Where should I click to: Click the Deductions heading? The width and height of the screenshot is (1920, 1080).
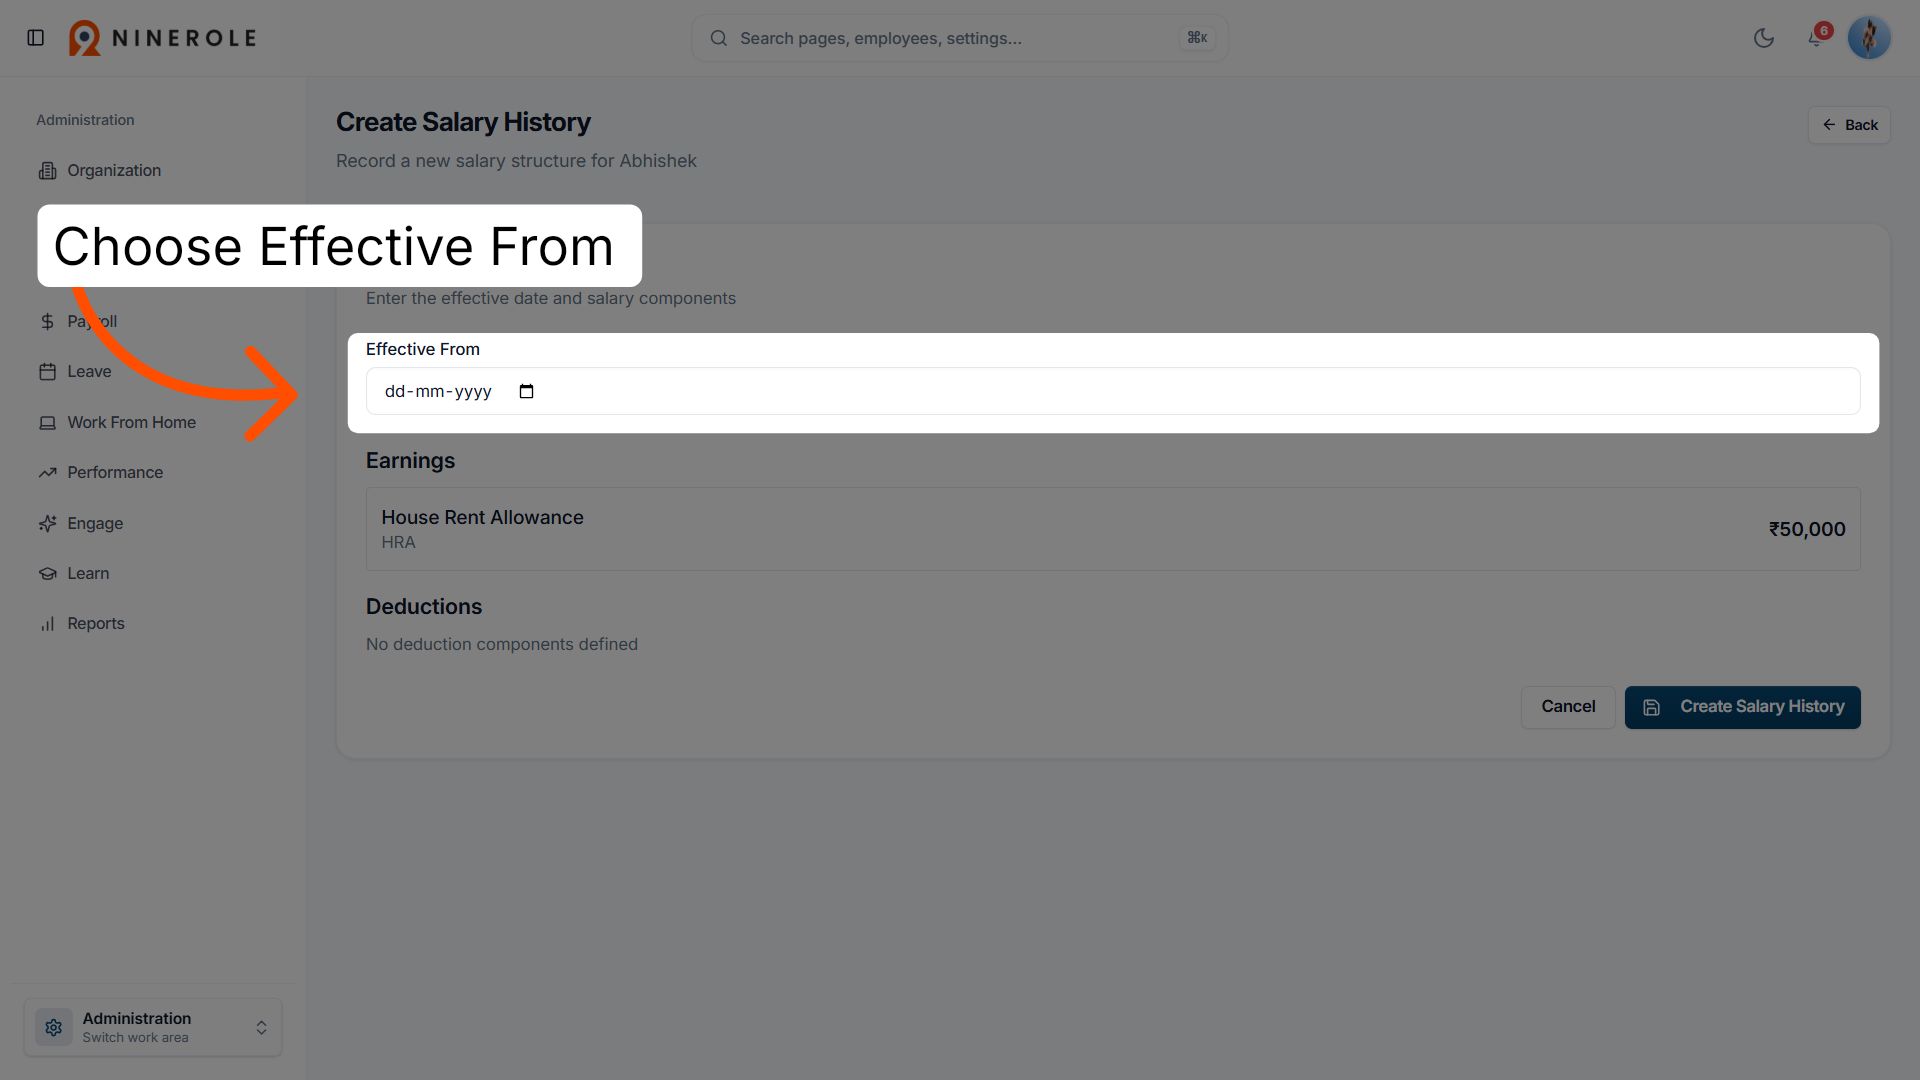click(x=424, y=607)
